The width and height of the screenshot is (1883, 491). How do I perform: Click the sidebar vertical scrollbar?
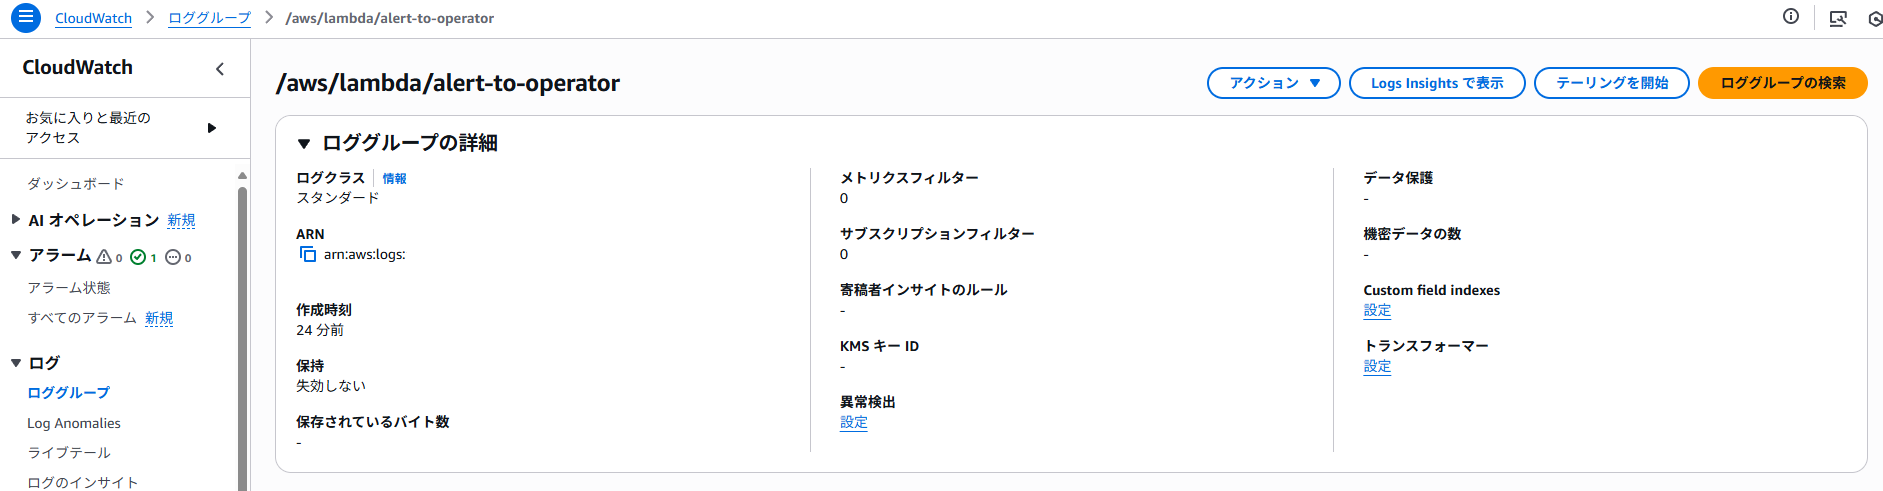click(242, 330)
